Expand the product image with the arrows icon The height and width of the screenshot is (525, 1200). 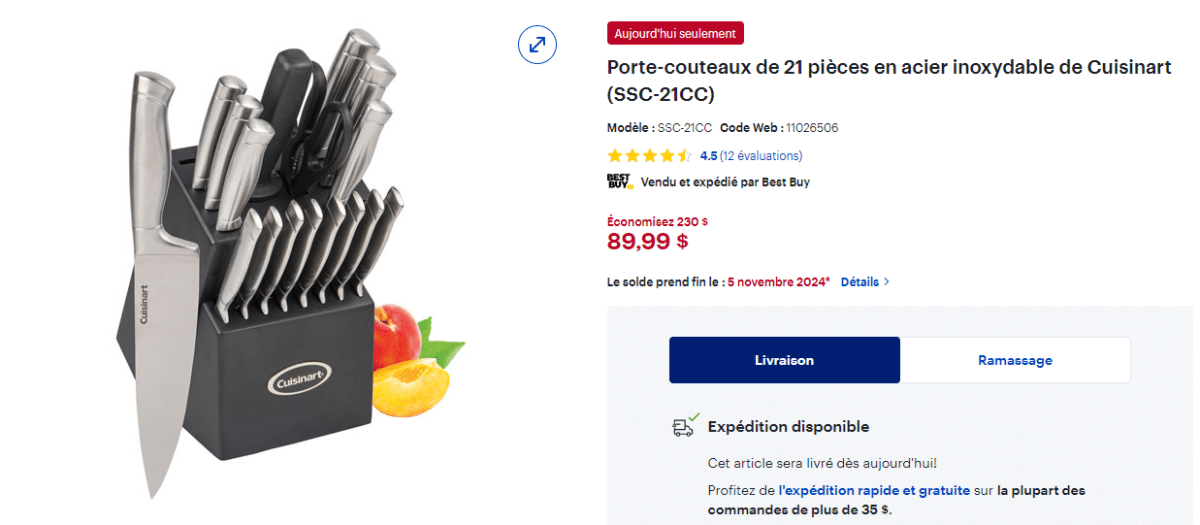537,44
